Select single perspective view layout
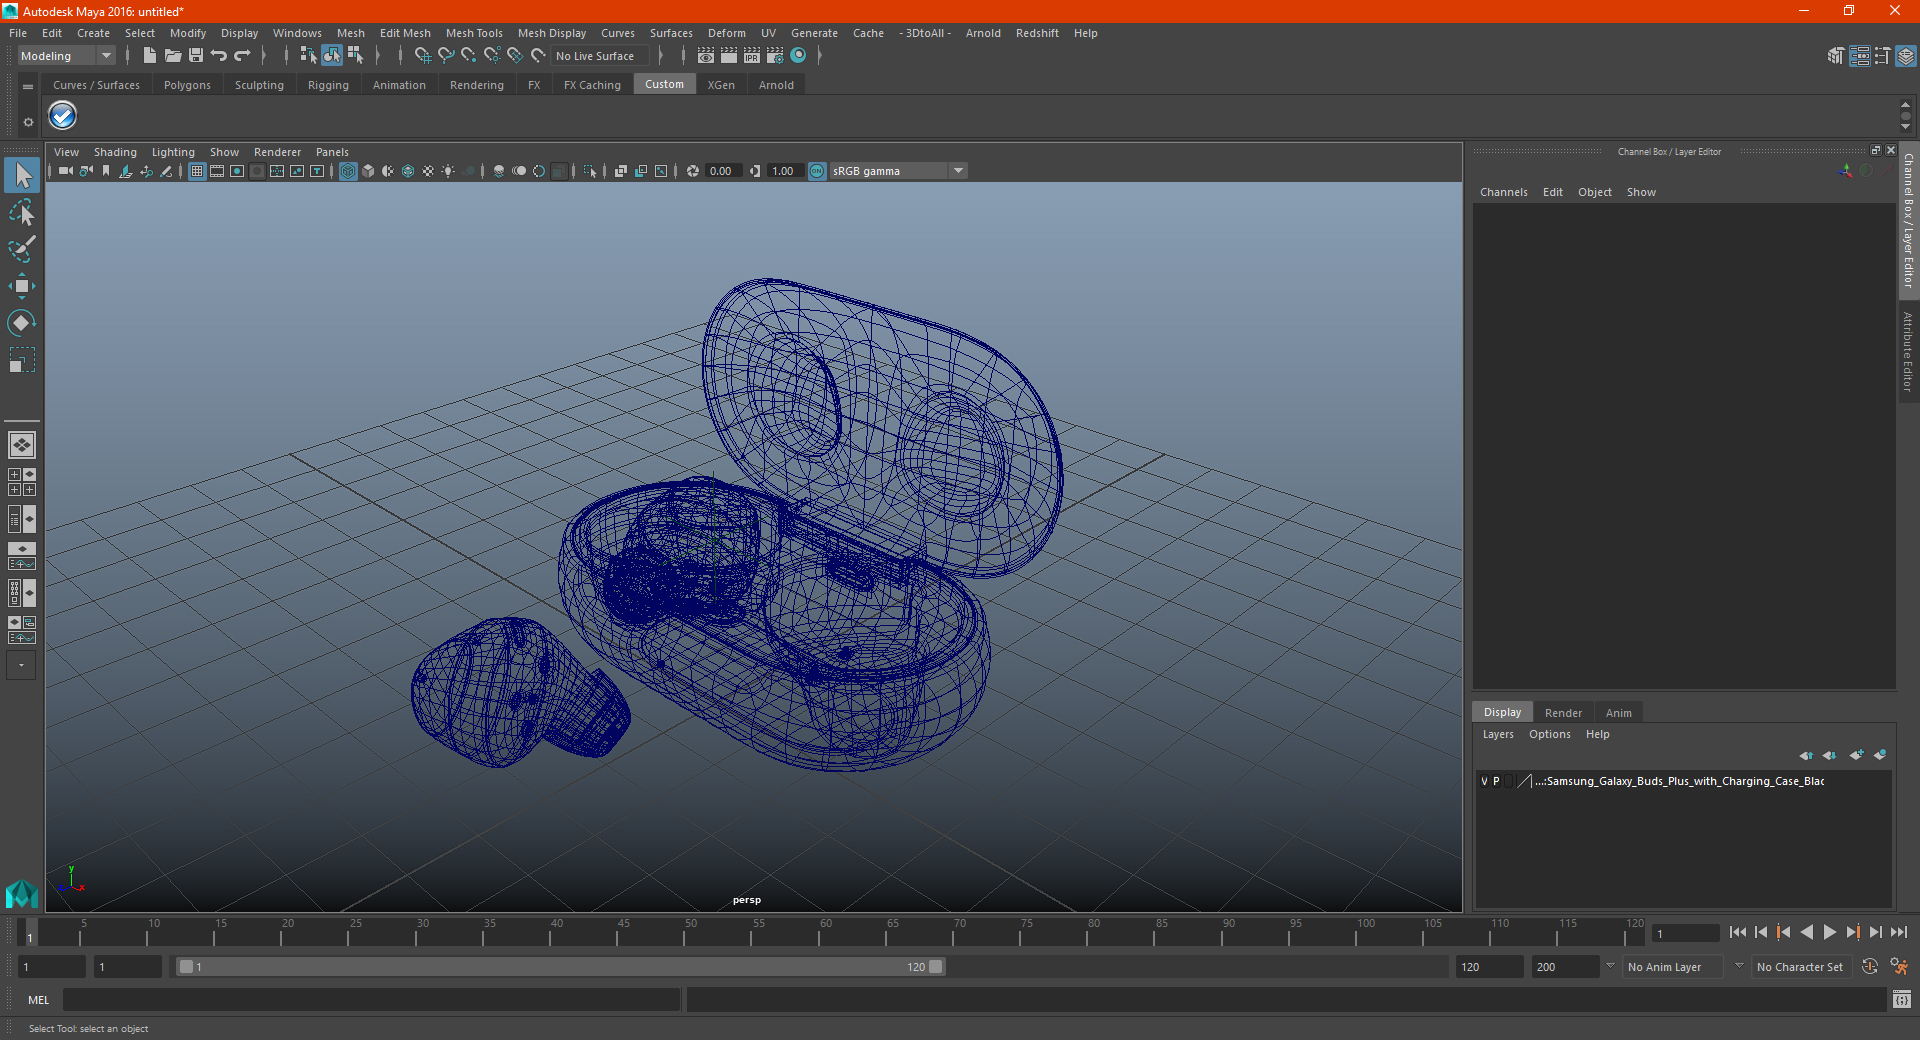Viewport: 1920px width, 1040px height. point(22,445)
